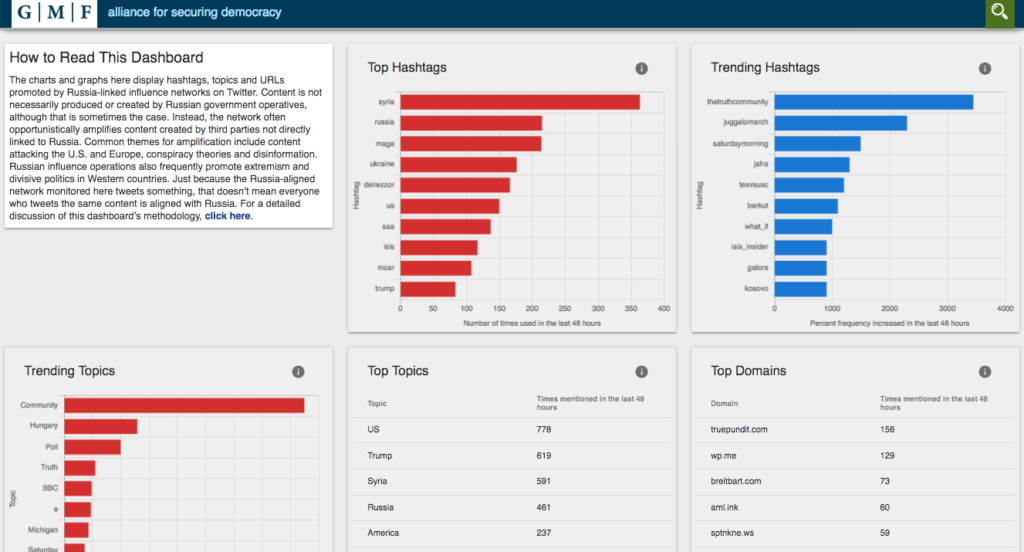Open the Trending Hashtags info icon
The image size is (1024, 552).
(x=985, y=69)
